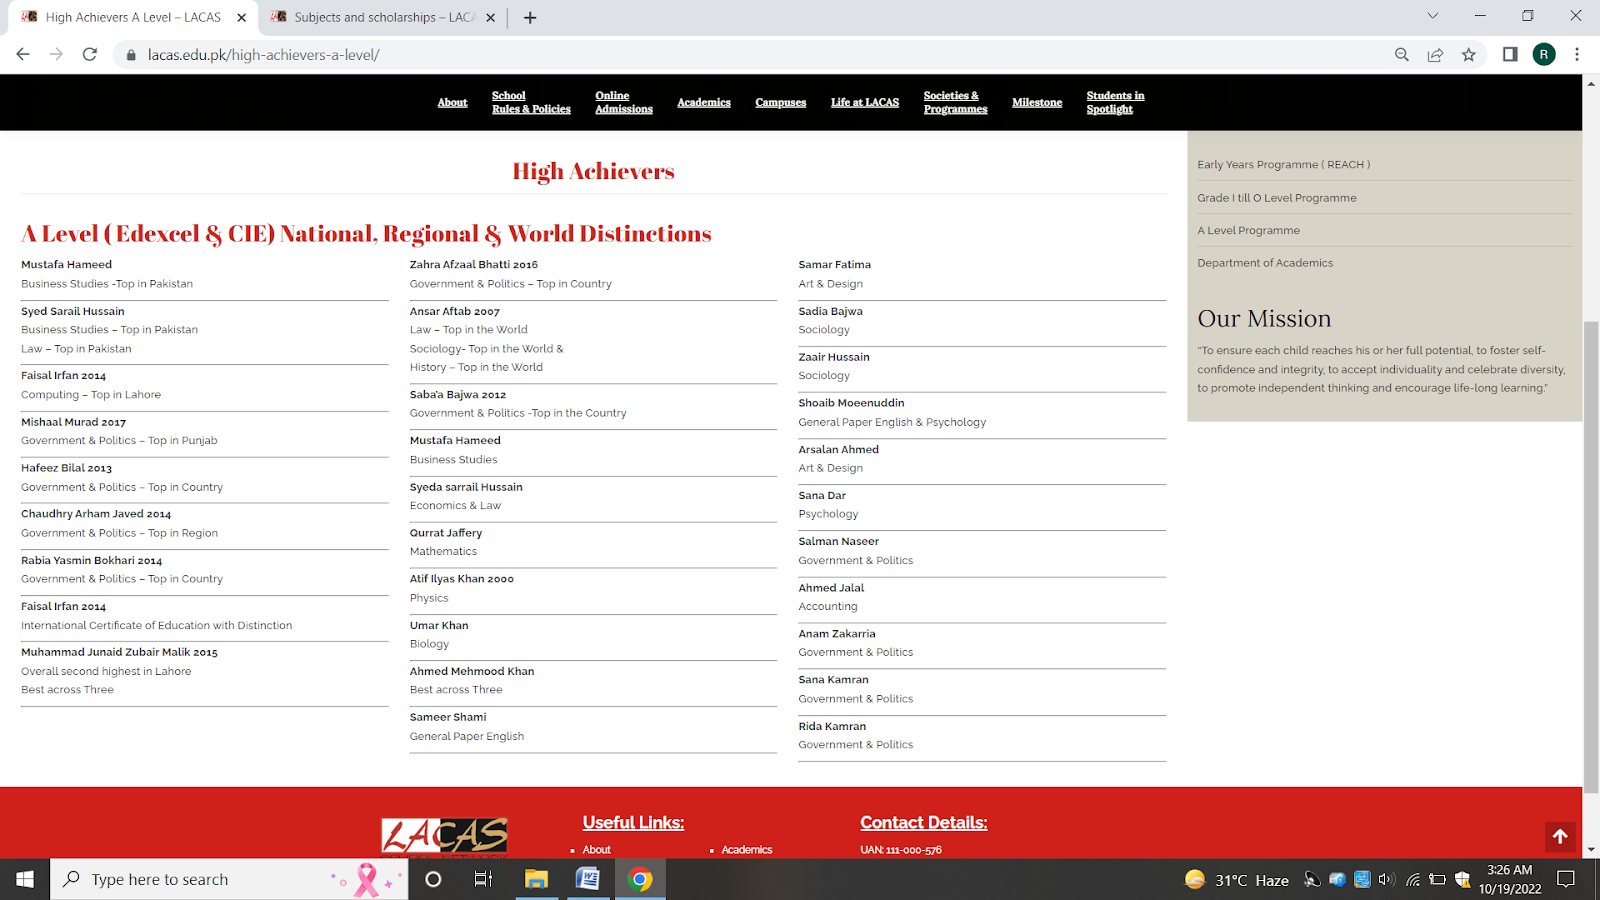Click the name Shoaib Moeenuddin
Screen dimensions: 1600x900
[852, 403]
